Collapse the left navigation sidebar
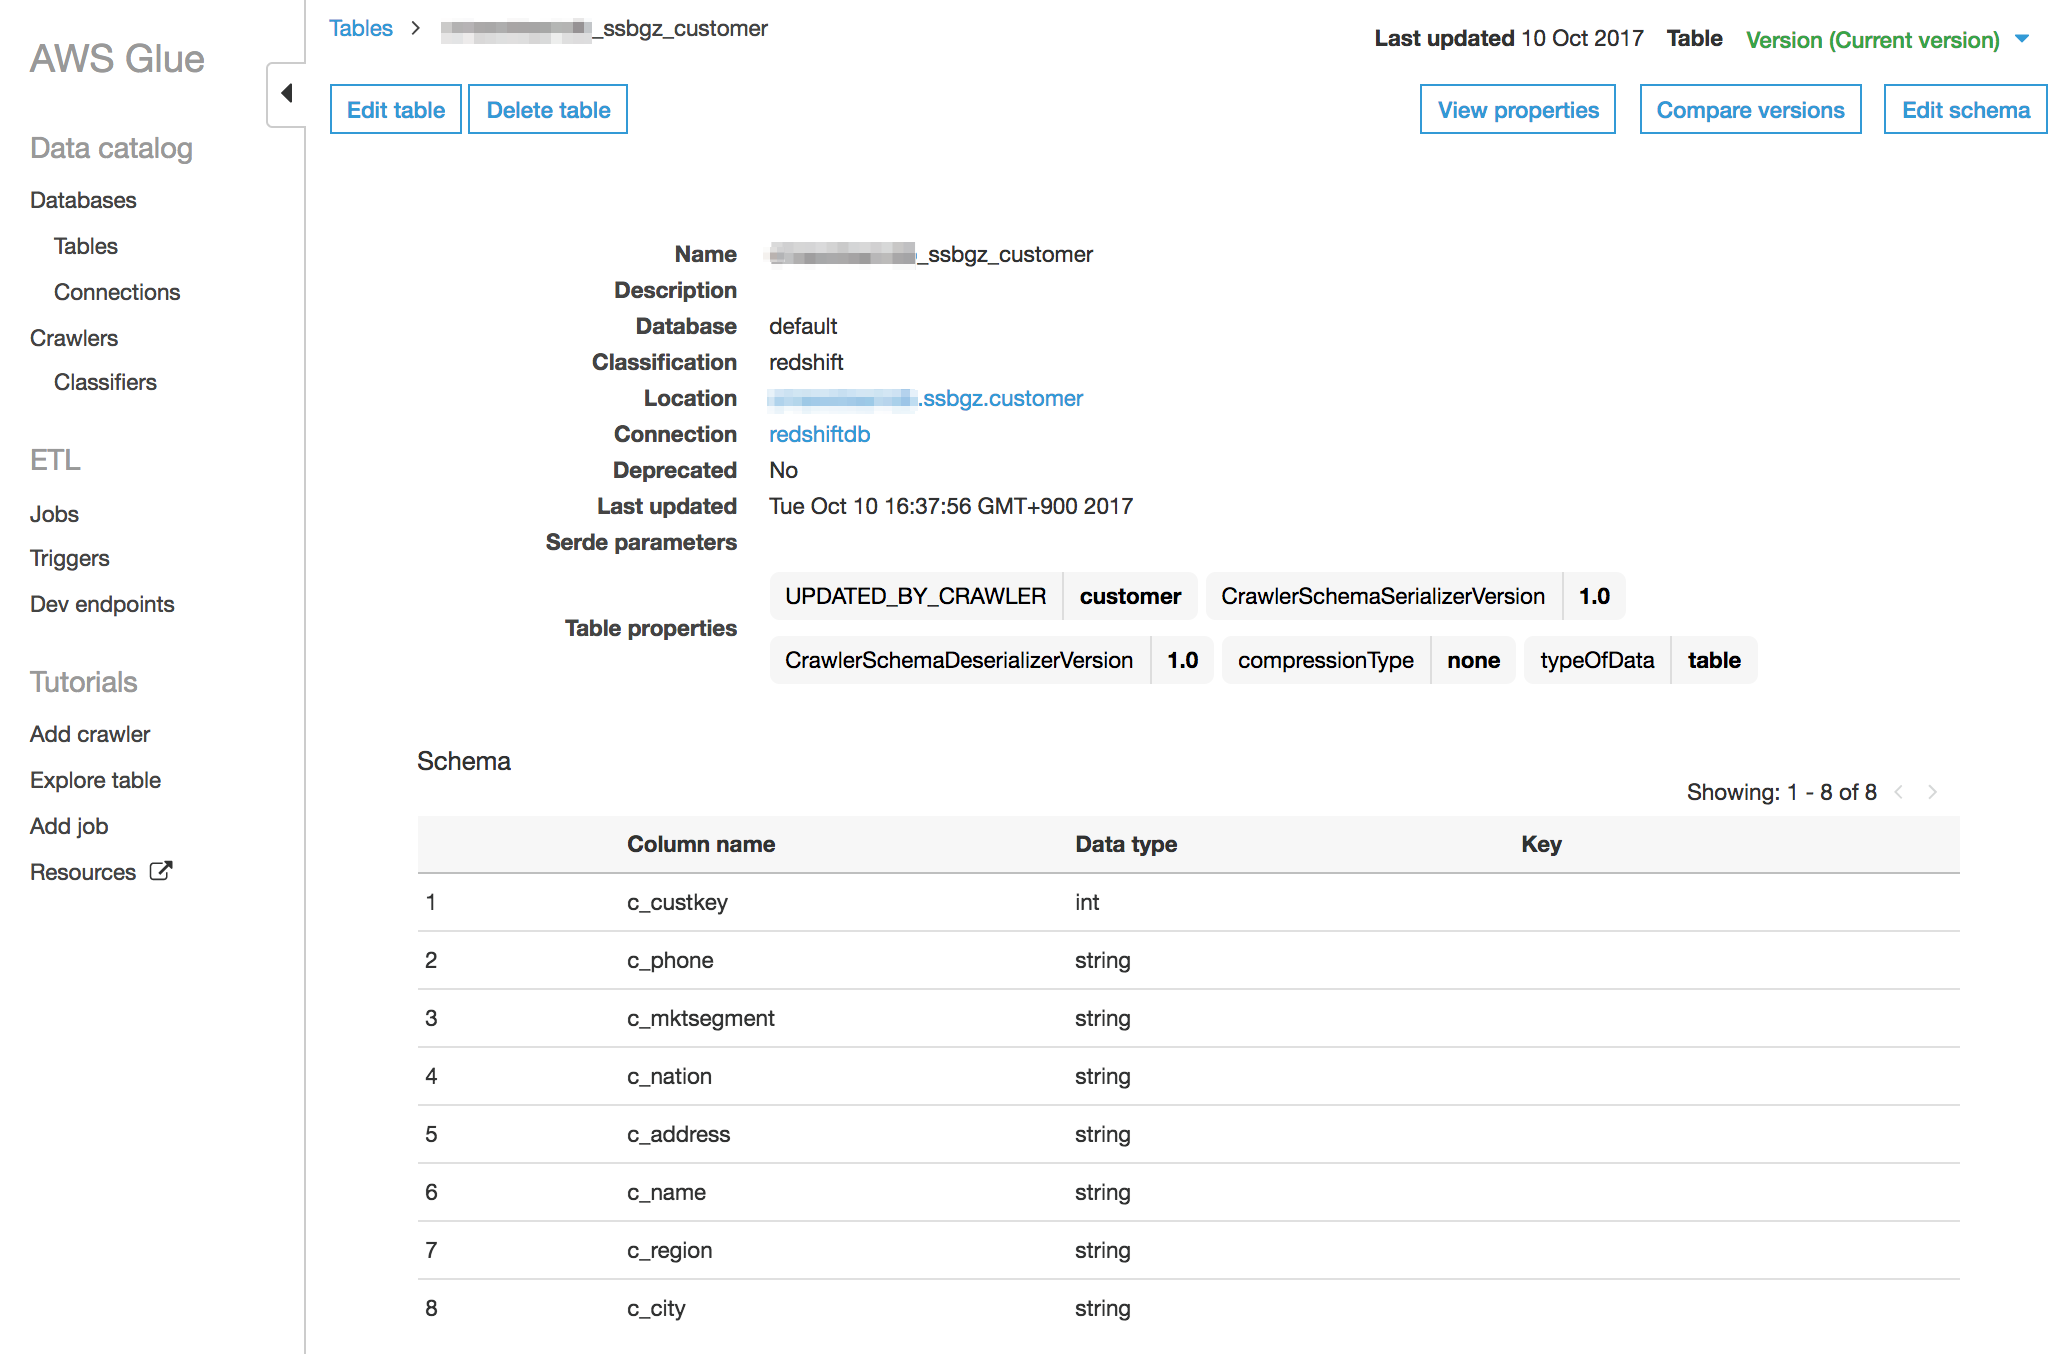Image resolution: width=2072 pixels, height=1354 pixels. click(286, 91)
